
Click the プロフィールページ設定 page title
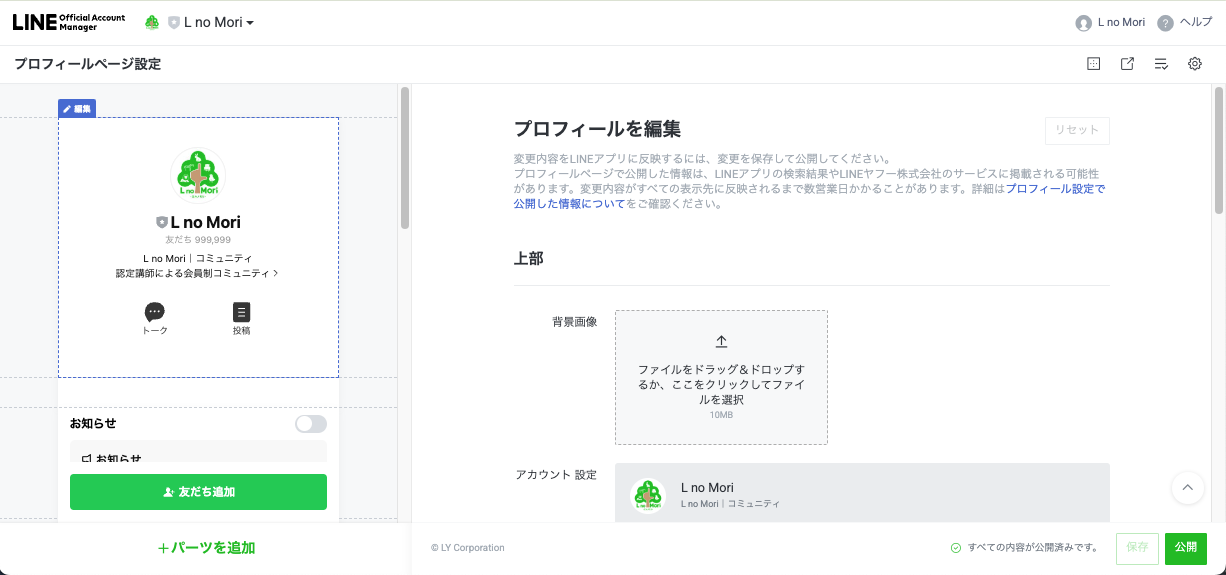click(87, 64)
